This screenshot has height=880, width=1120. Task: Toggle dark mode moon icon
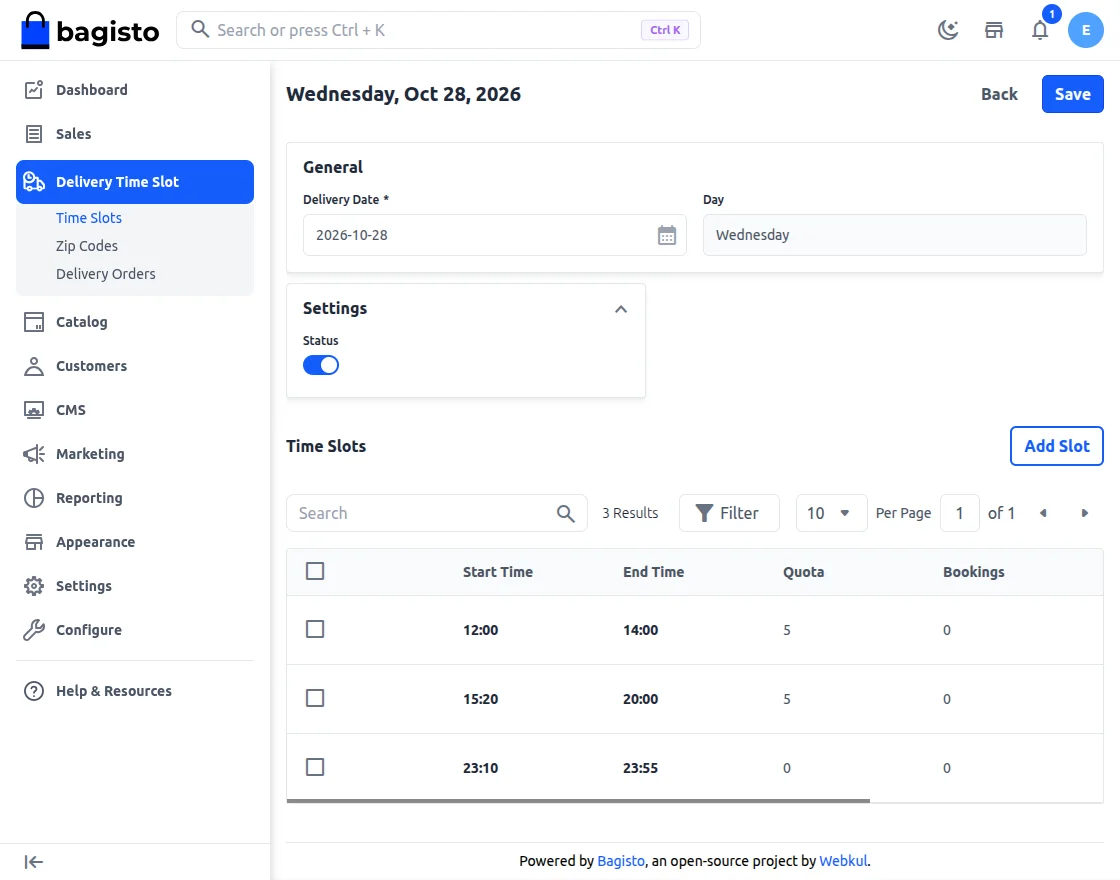(948, 30)
